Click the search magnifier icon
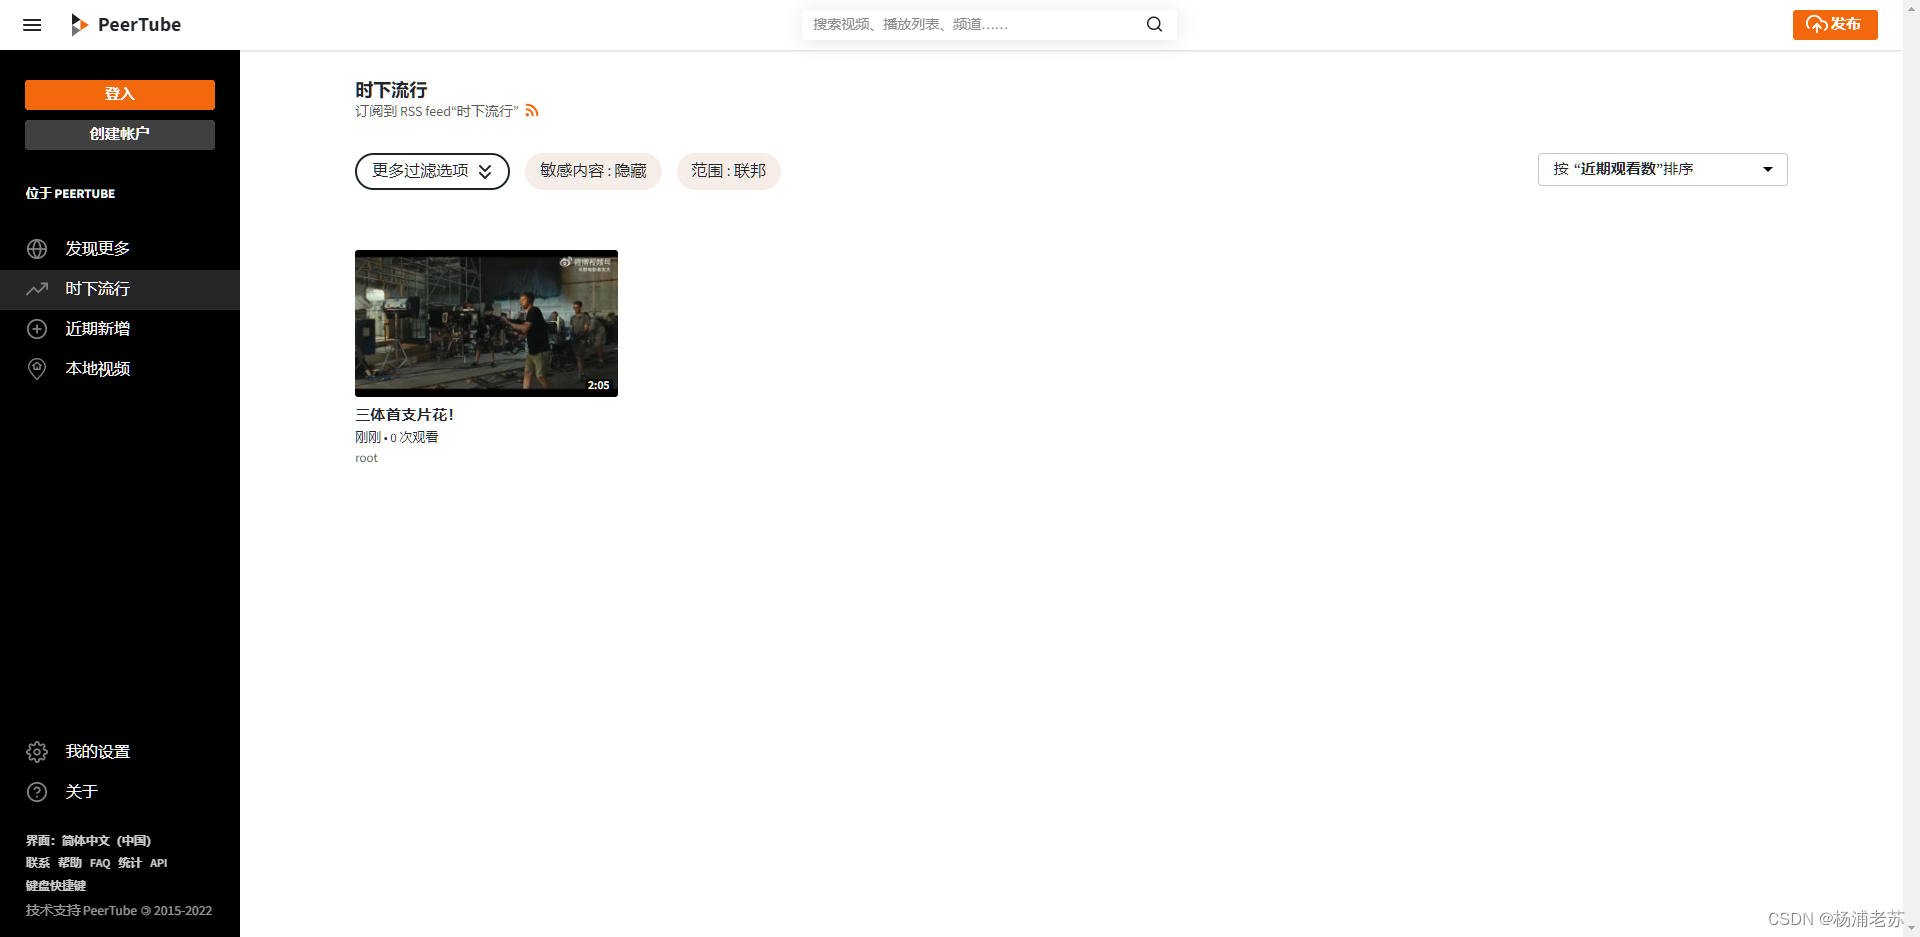 [x=1154, y=24]
